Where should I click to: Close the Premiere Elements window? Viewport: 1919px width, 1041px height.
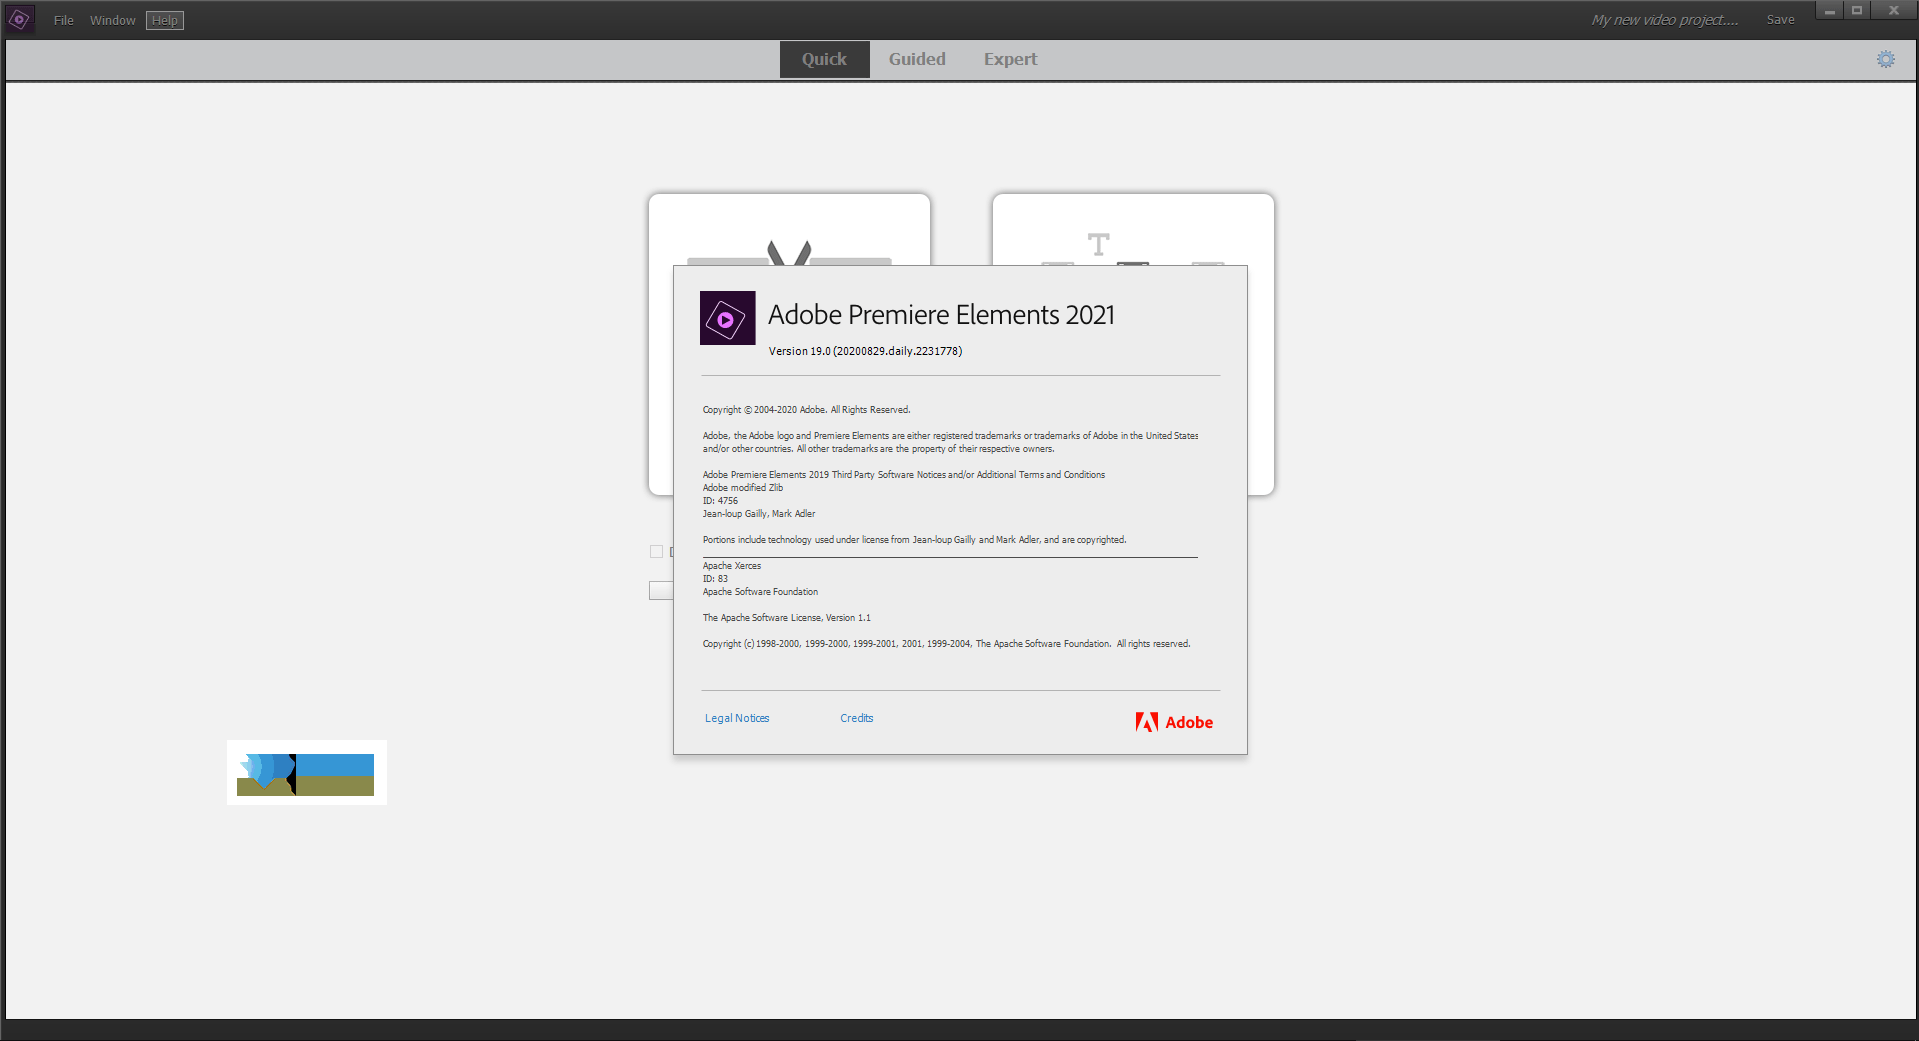click(x=1893, y=11)
